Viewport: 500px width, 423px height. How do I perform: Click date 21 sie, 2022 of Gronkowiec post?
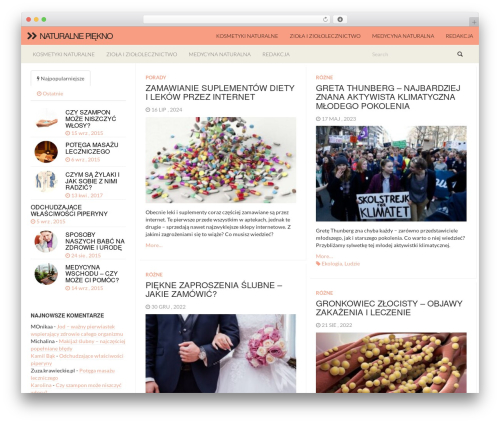[x=335, y=325]
